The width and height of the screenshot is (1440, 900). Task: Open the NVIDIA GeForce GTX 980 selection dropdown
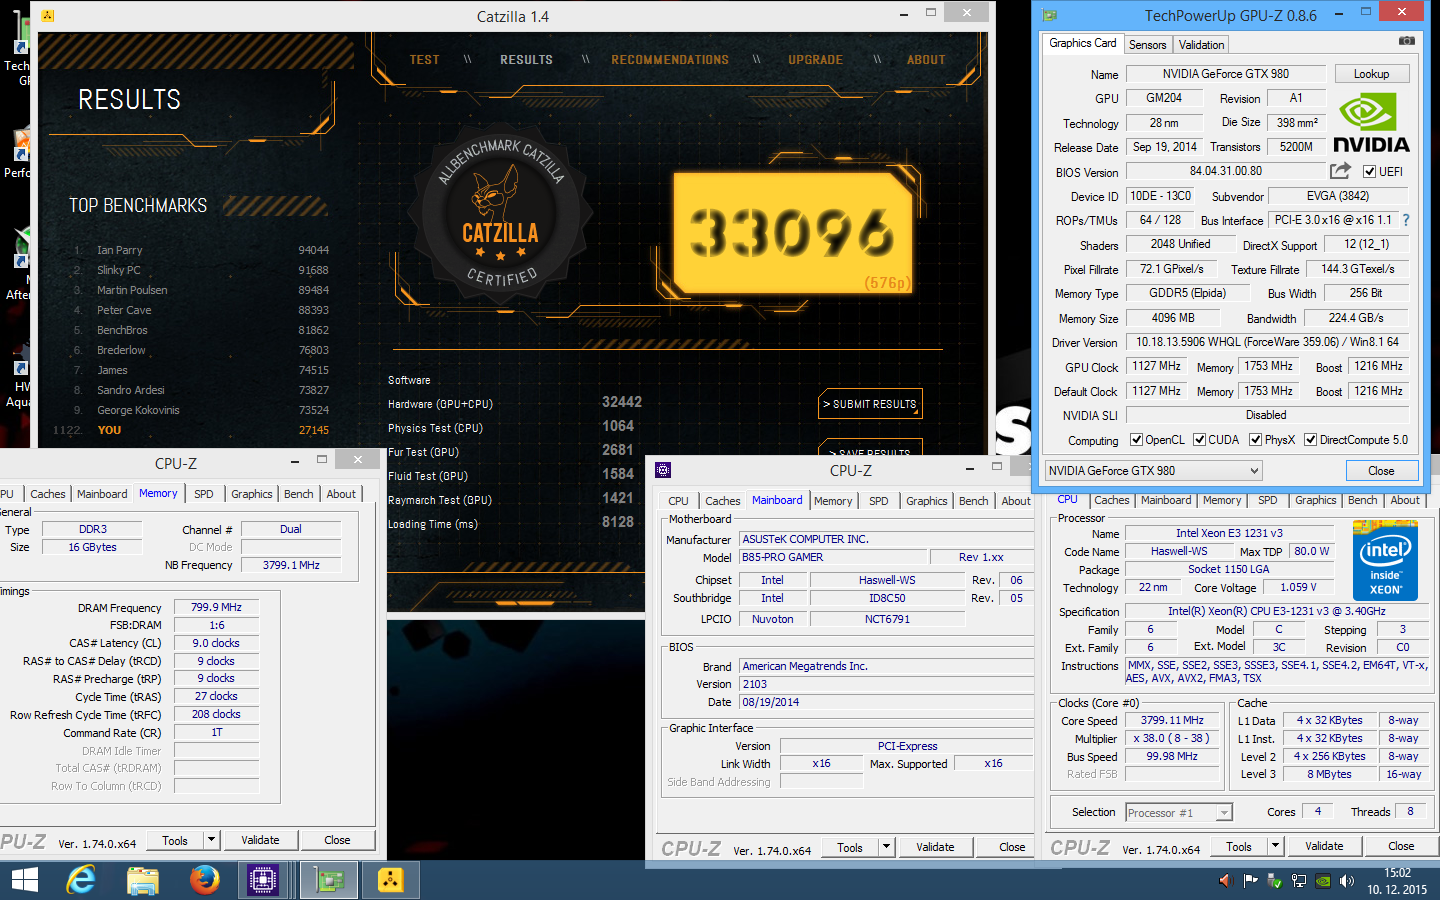(1153, 470)
